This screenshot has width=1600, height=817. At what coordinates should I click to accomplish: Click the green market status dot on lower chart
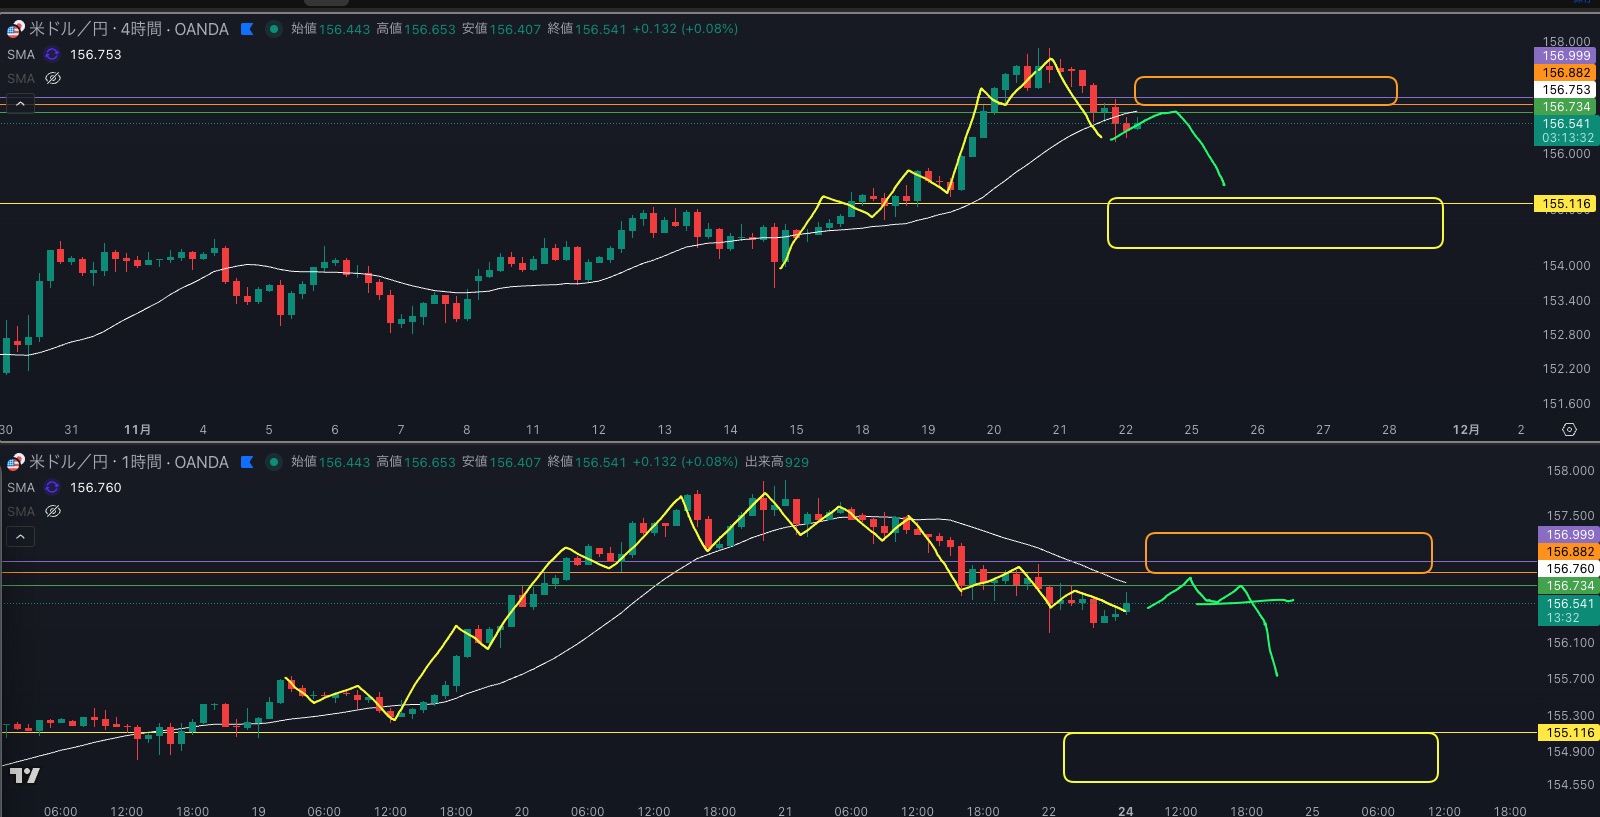tap(273, 462)
